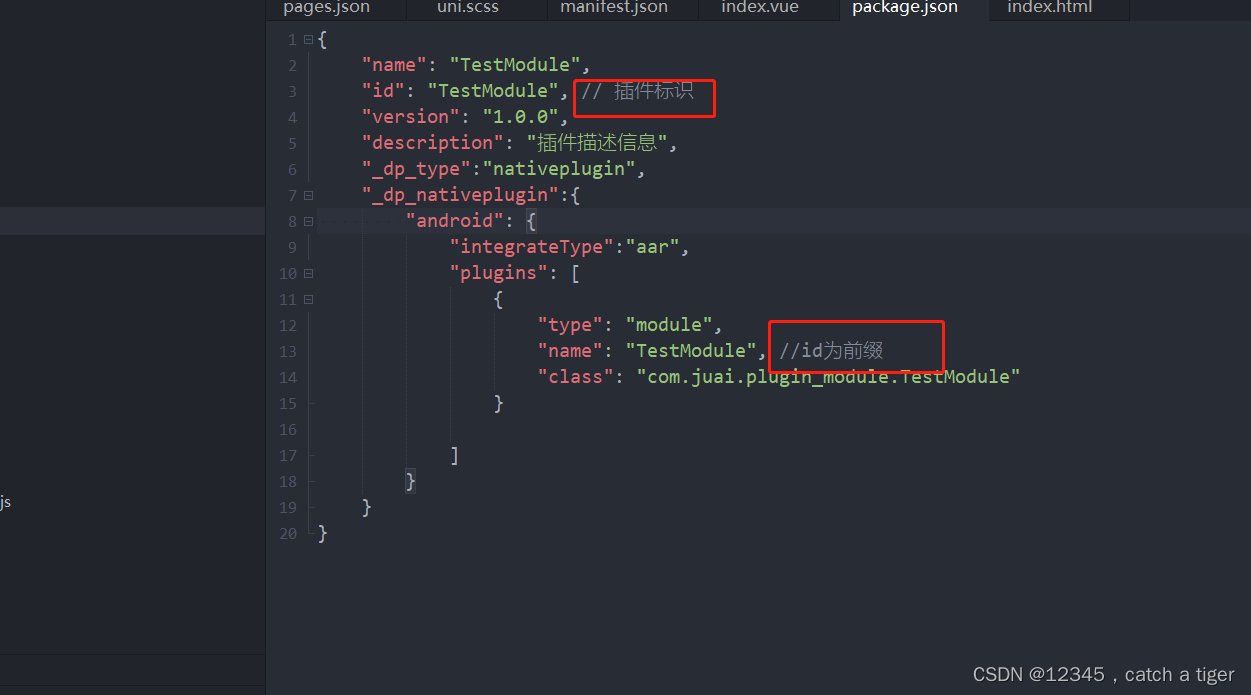The width and height of the screenshot is (1251, 695).
Task: Click the "integrateType" key
Action: pos(532,248)
